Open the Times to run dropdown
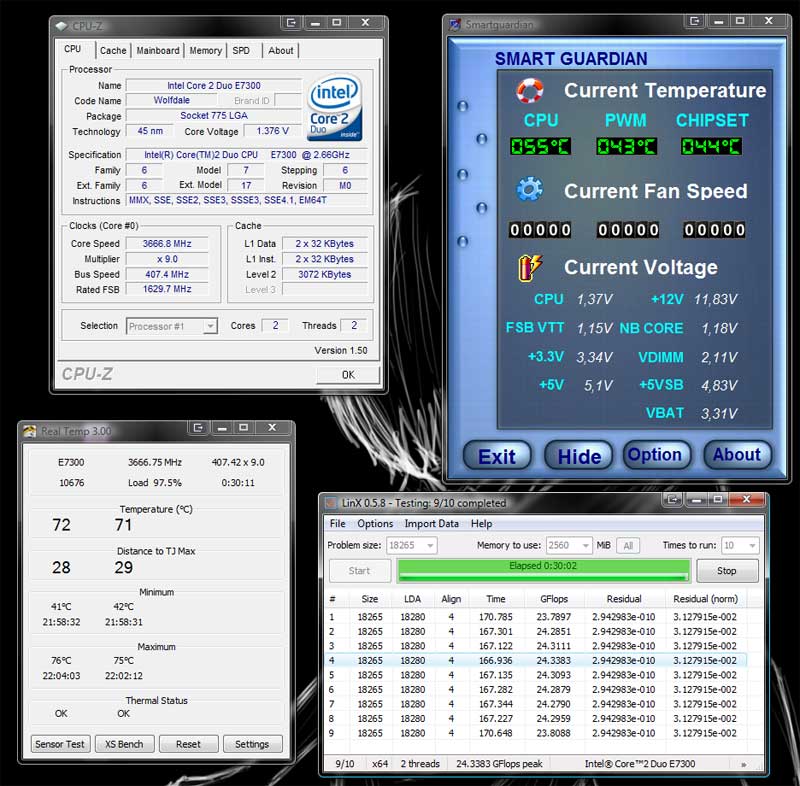Viewport: 800px width, 786px height. pos(752,546)
